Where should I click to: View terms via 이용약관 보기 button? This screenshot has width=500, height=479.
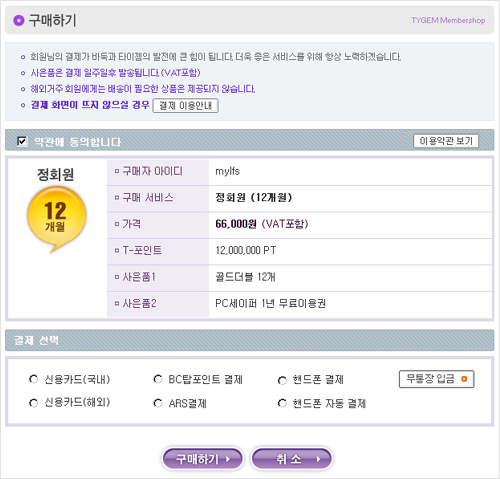pos(446,141)
